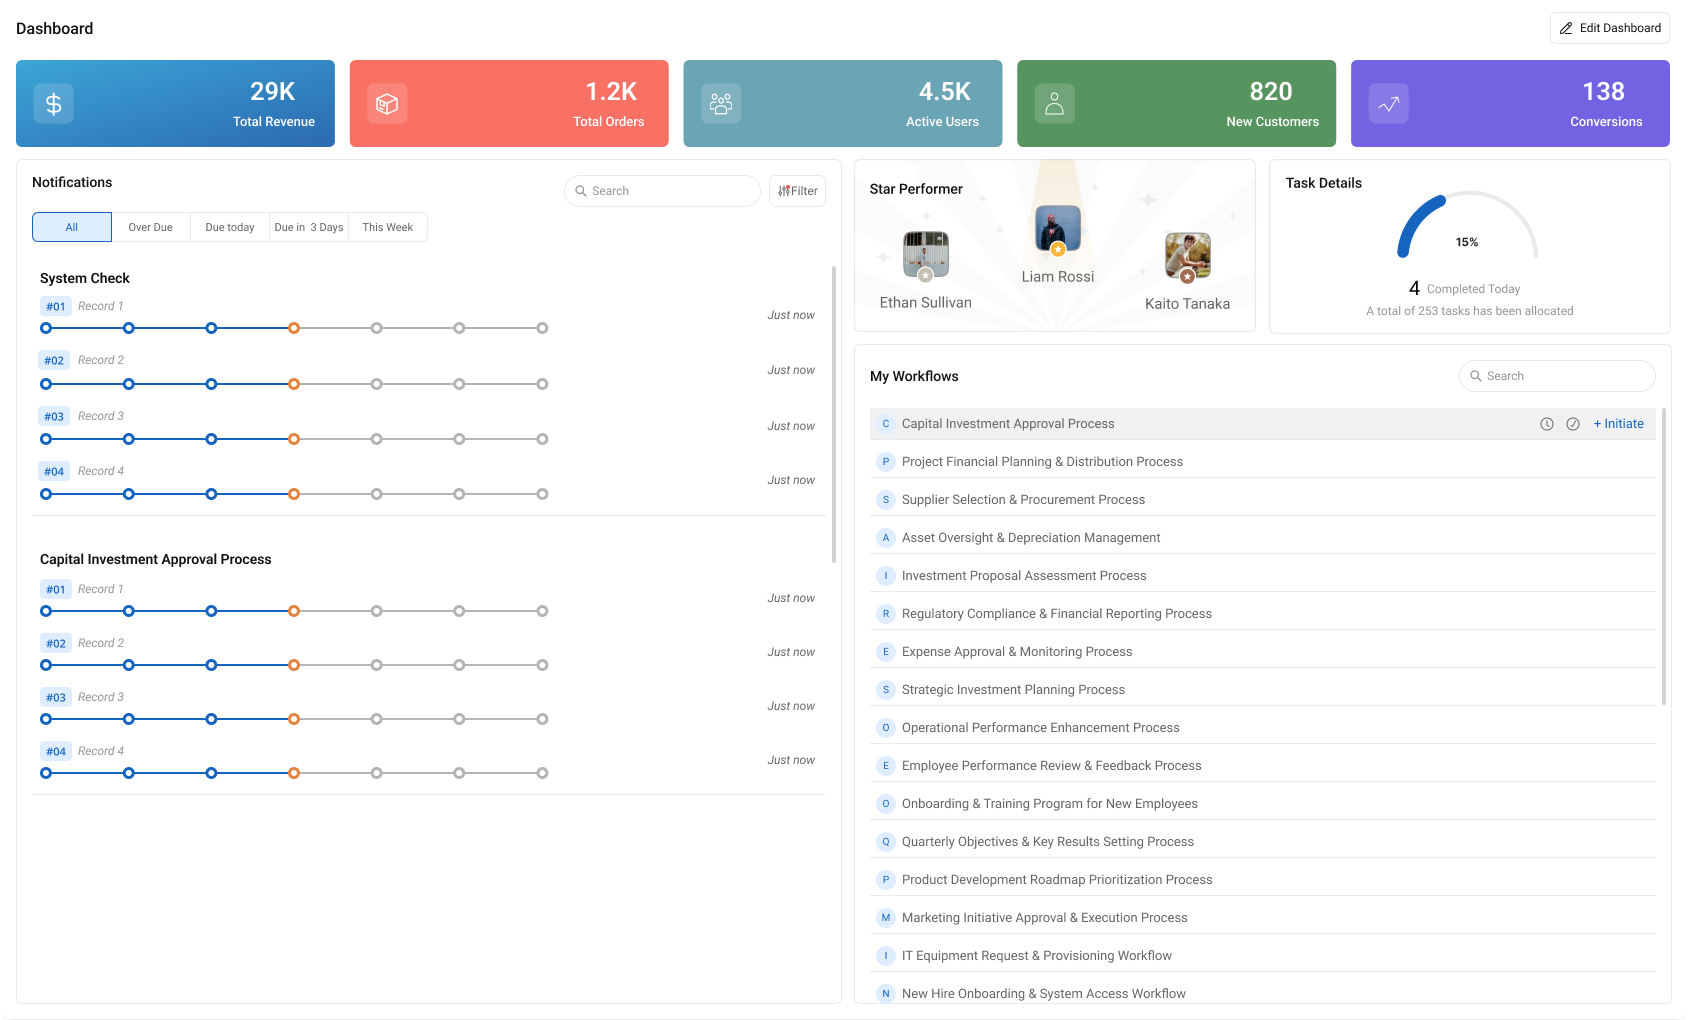
Task: Click the #01 tag under System Check
Action: click(x=56, y=307)
